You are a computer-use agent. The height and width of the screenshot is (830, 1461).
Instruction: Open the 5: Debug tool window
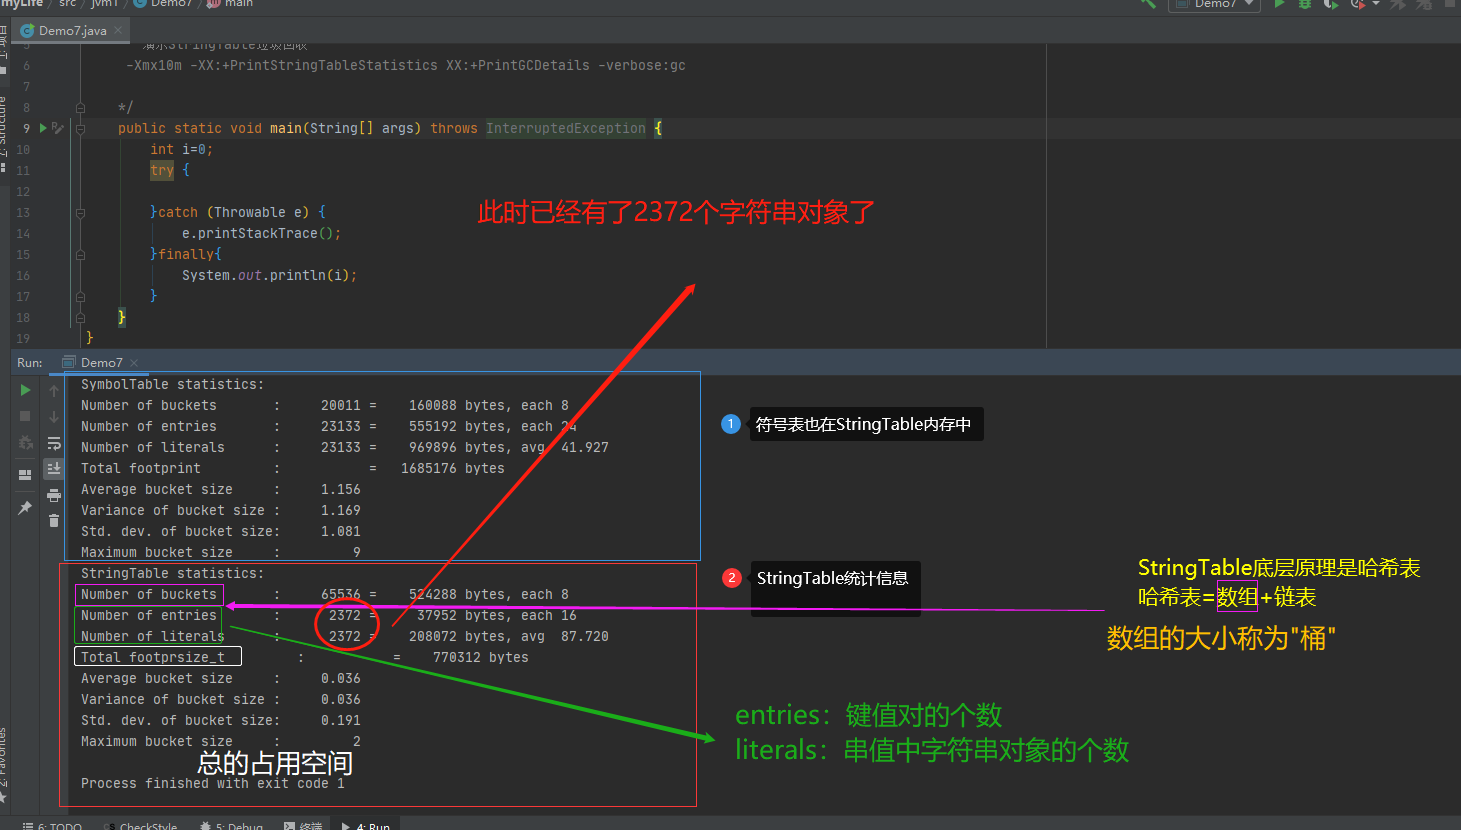[x=231, y=826]
